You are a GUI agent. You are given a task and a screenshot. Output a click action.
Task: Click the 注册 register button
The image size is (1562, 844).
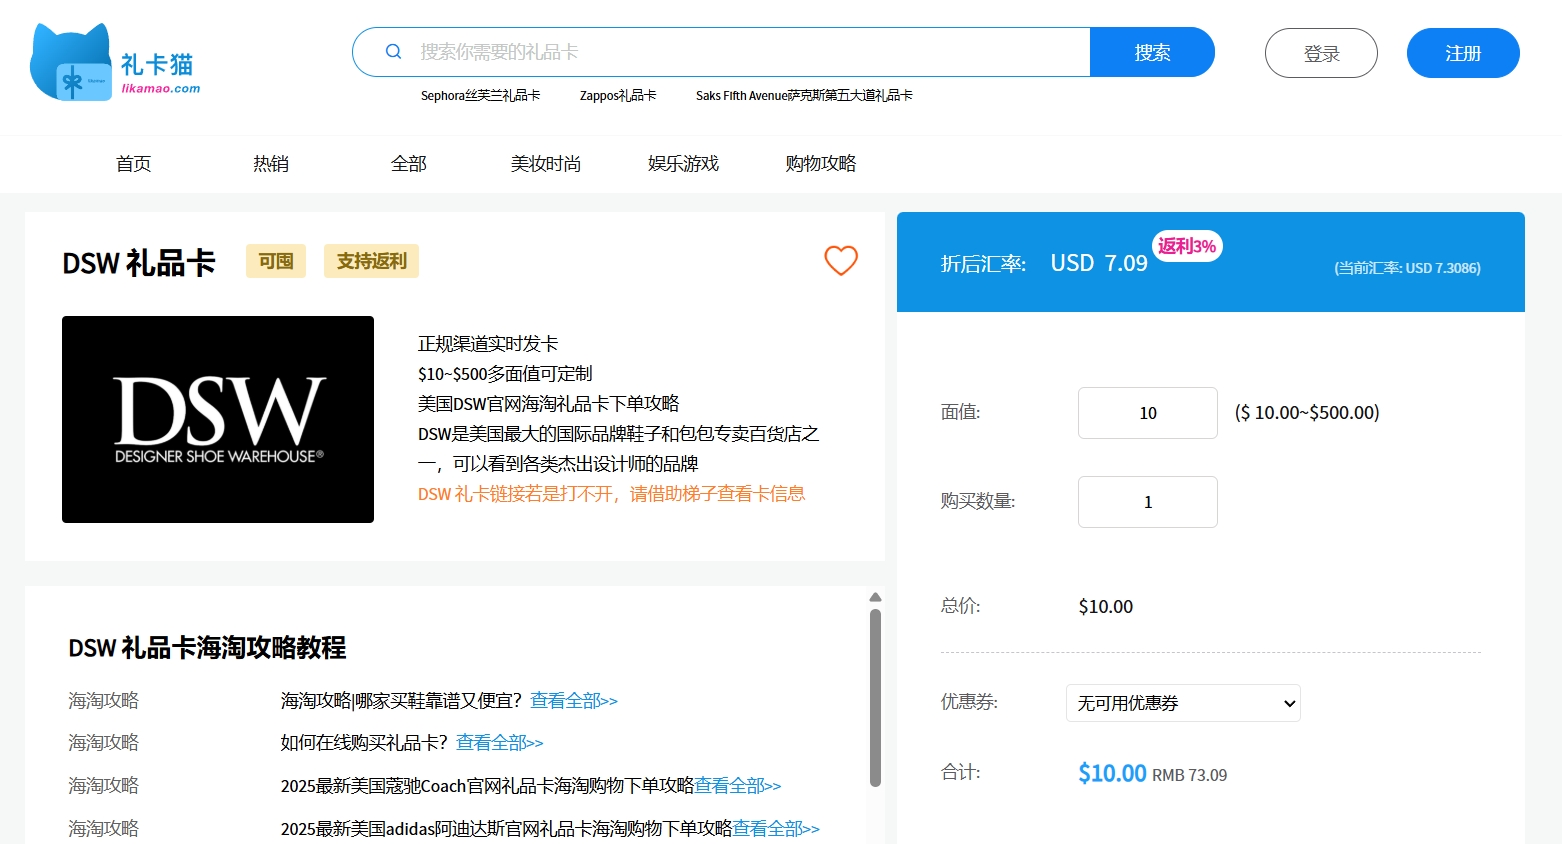pos(1462,53)
